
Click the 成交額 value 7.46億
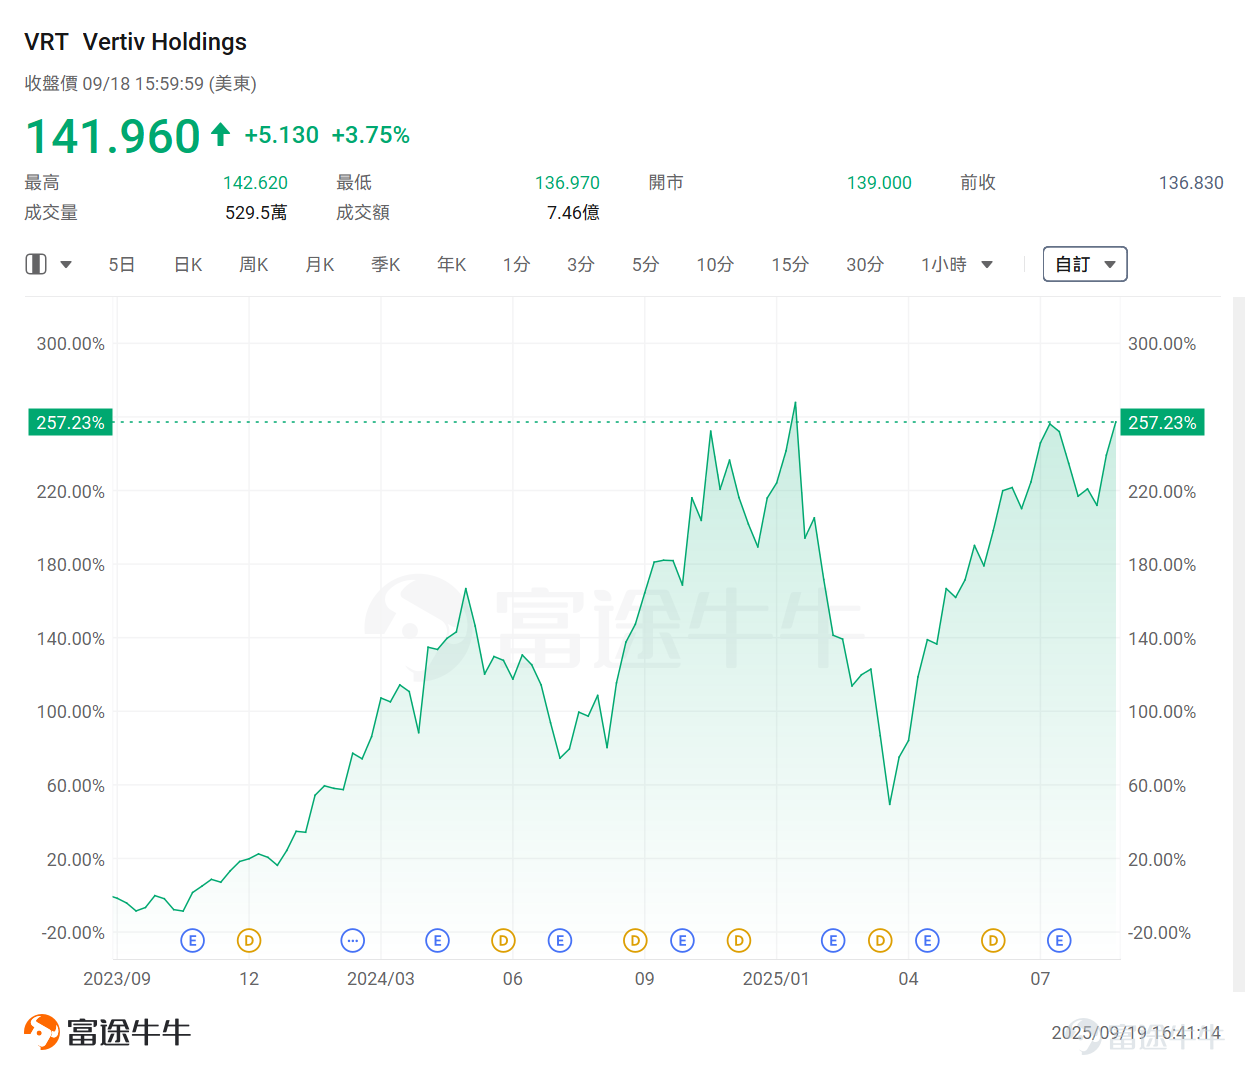(x=573, y=213)
